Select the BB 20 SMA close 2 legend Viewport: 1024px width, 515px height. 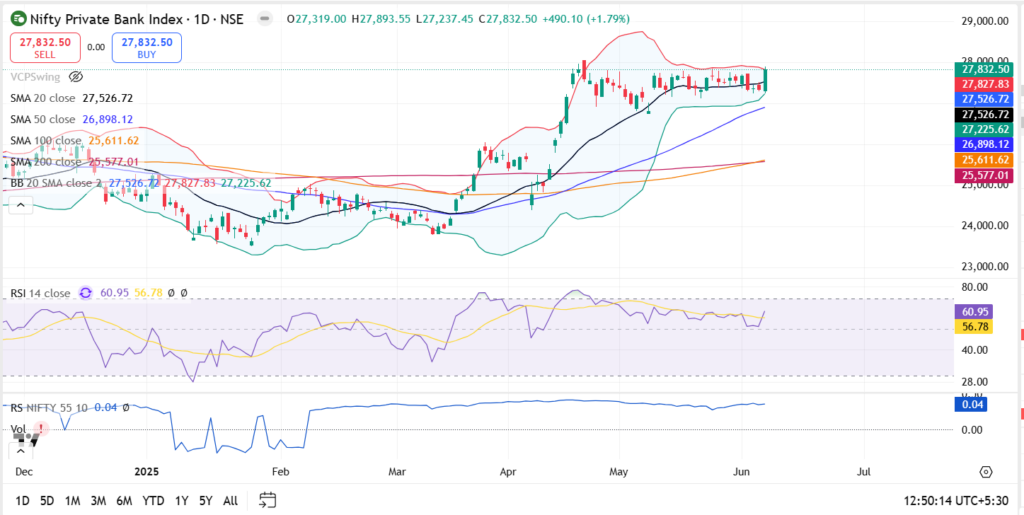[56, 183]
